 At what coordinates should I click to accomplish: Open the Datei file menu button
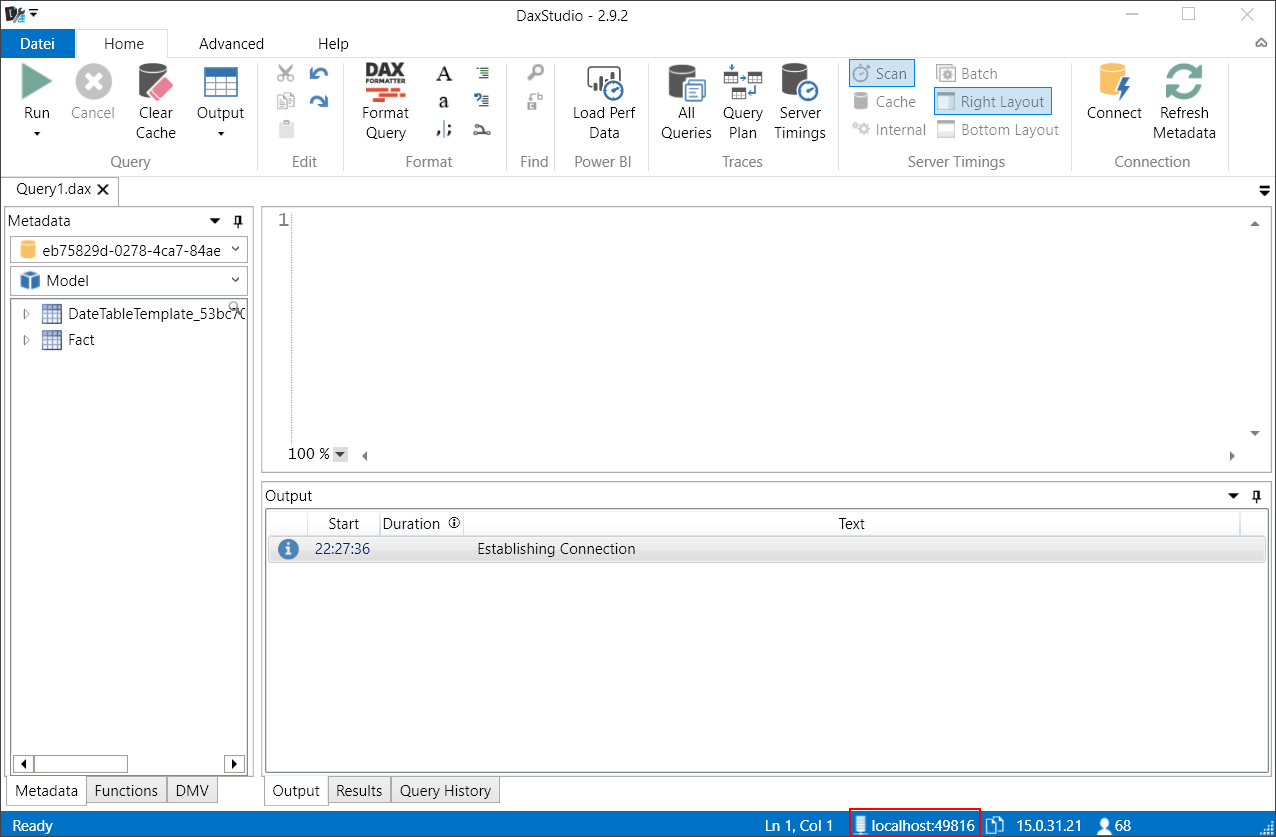37,44
